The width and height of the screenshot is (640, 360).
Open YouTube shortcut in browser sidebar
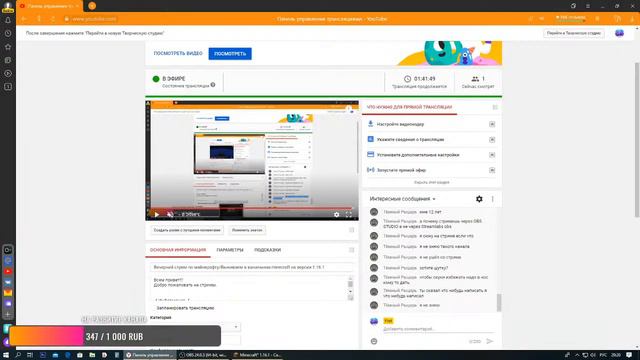point(8,271)
